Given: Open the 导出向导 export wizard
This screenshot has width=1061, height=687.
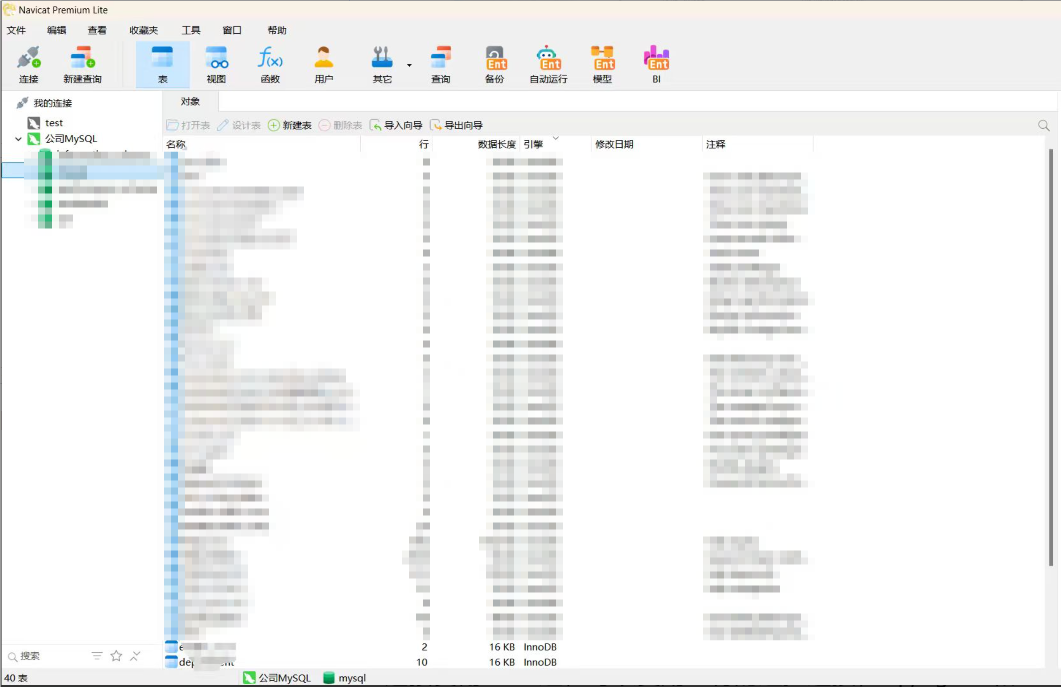Looking at the screenshot, I should click(x=456, y=125).
